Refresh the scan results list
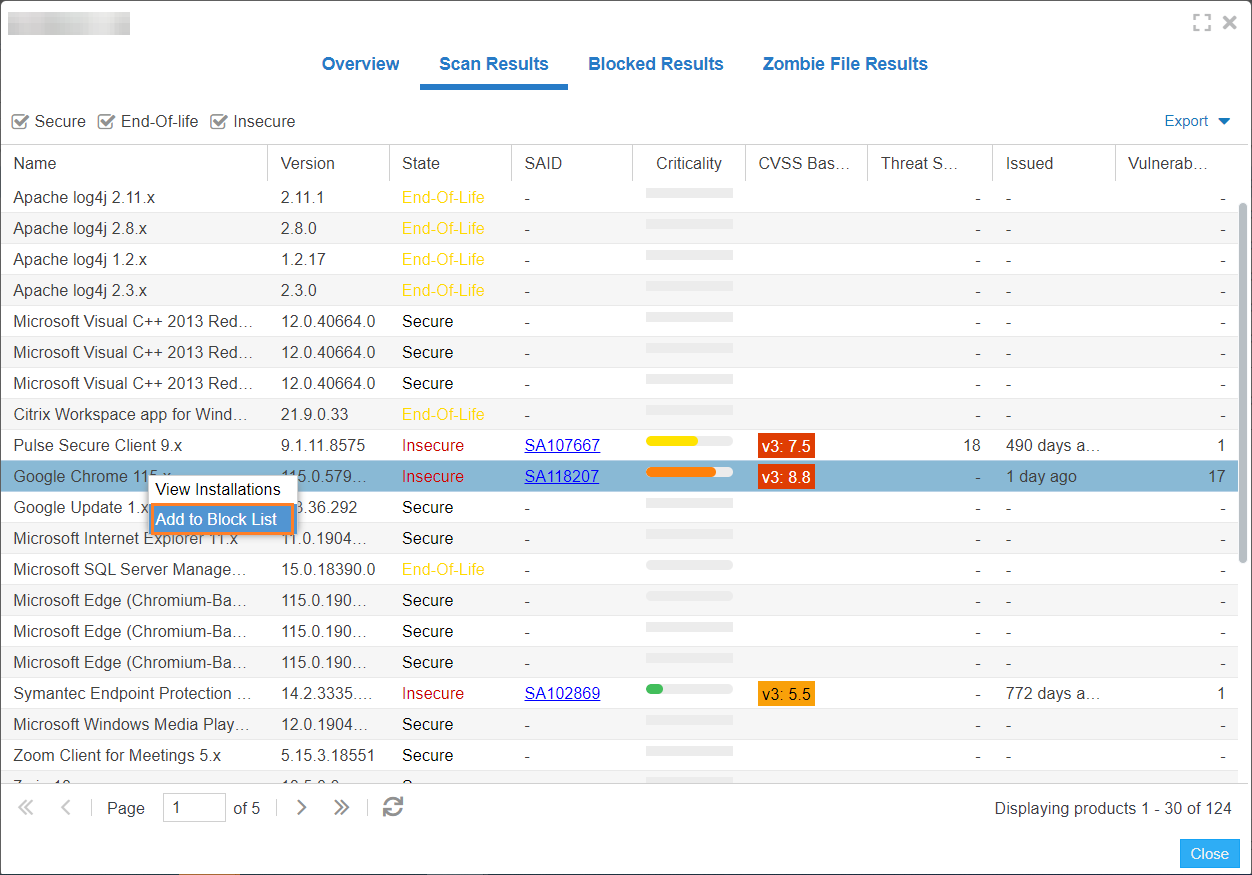 pos(393,807)
